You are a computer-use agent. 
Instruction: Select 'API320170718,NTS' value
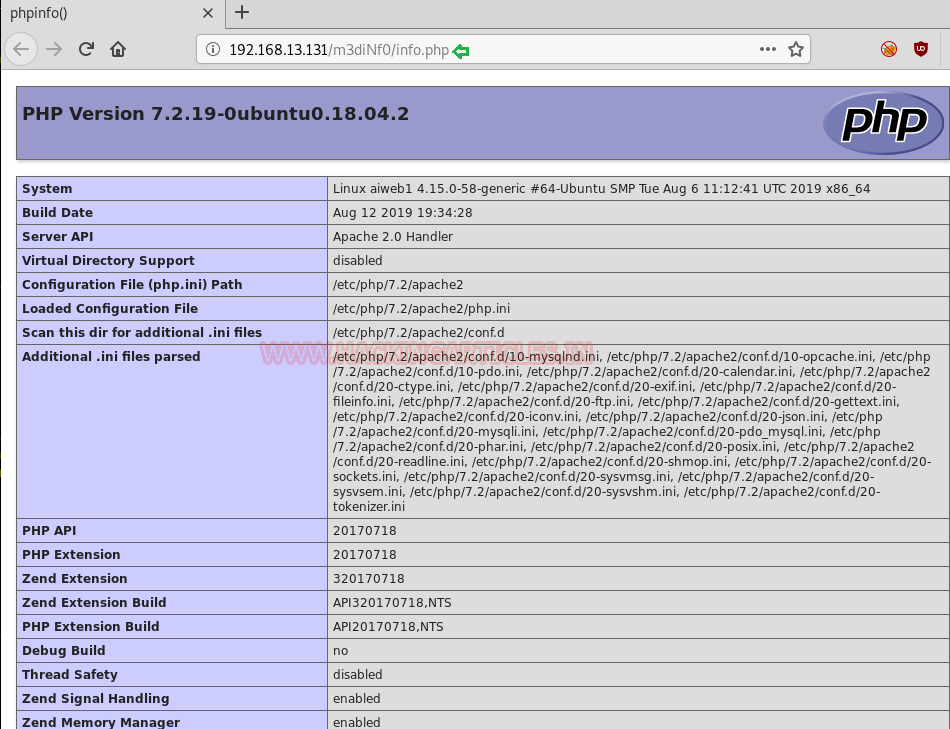click(392, 602)
